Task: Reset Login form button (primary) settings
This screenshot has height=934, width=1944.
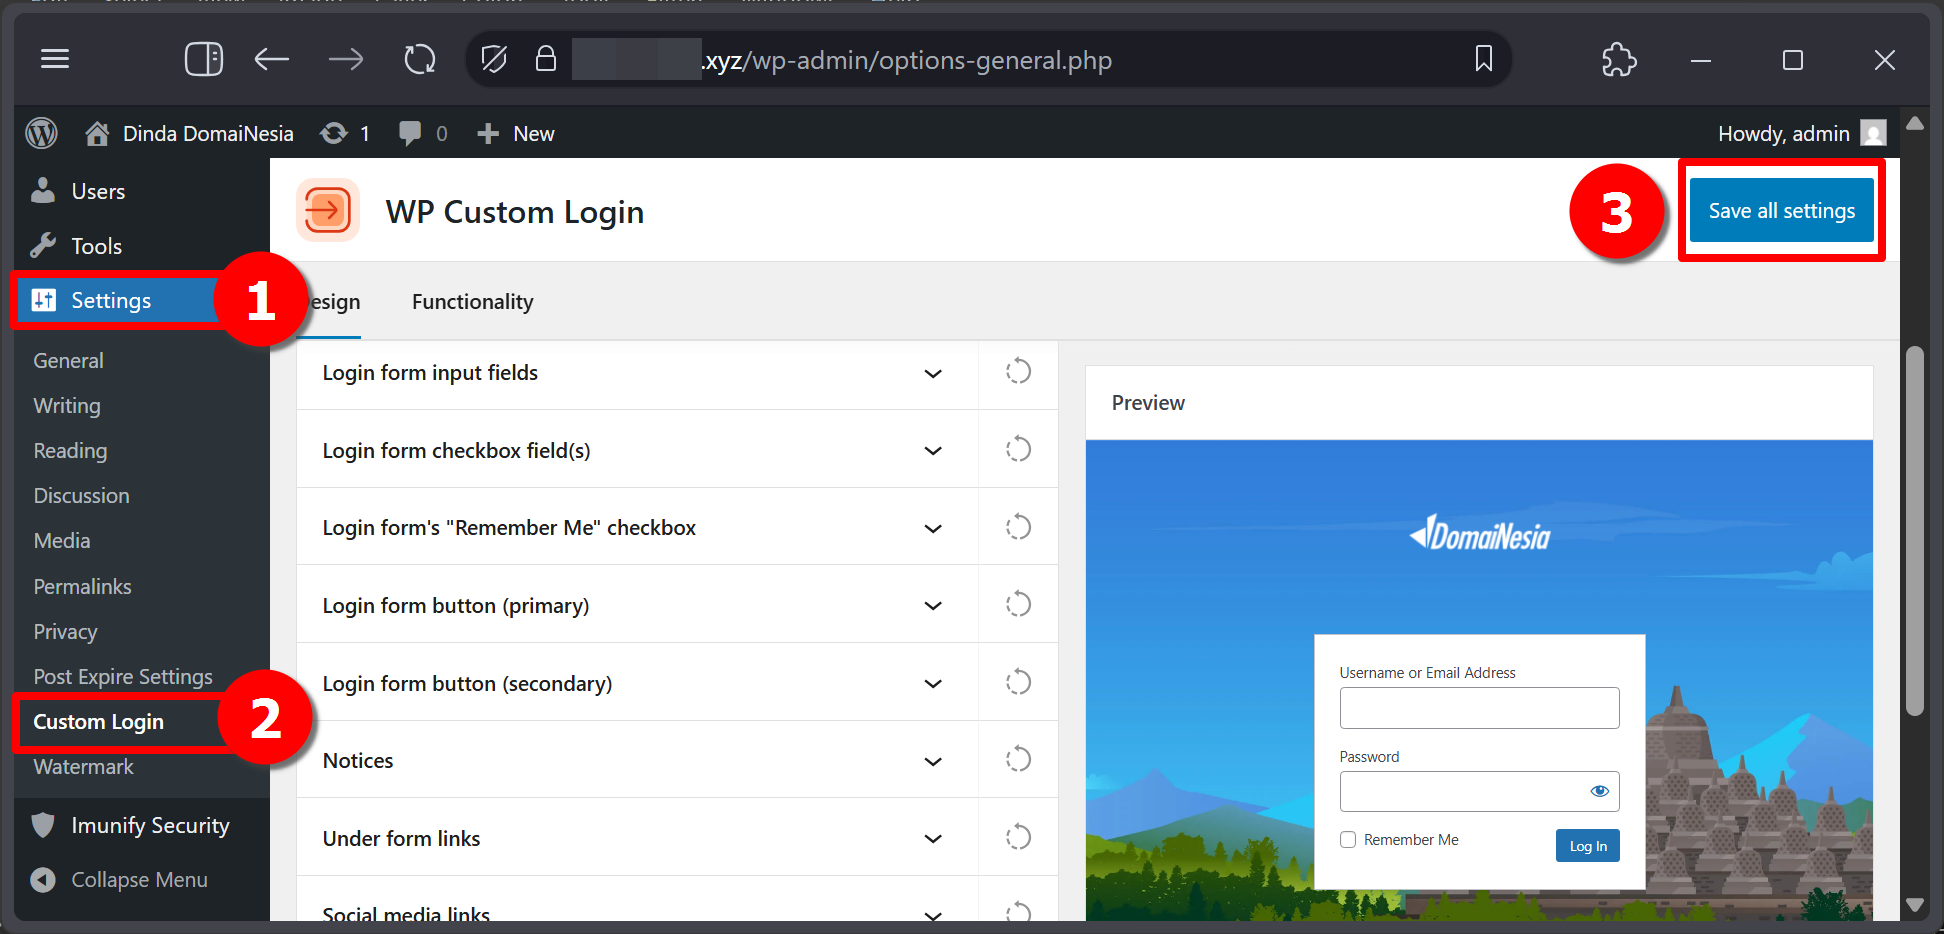Action: [1018, 604]
